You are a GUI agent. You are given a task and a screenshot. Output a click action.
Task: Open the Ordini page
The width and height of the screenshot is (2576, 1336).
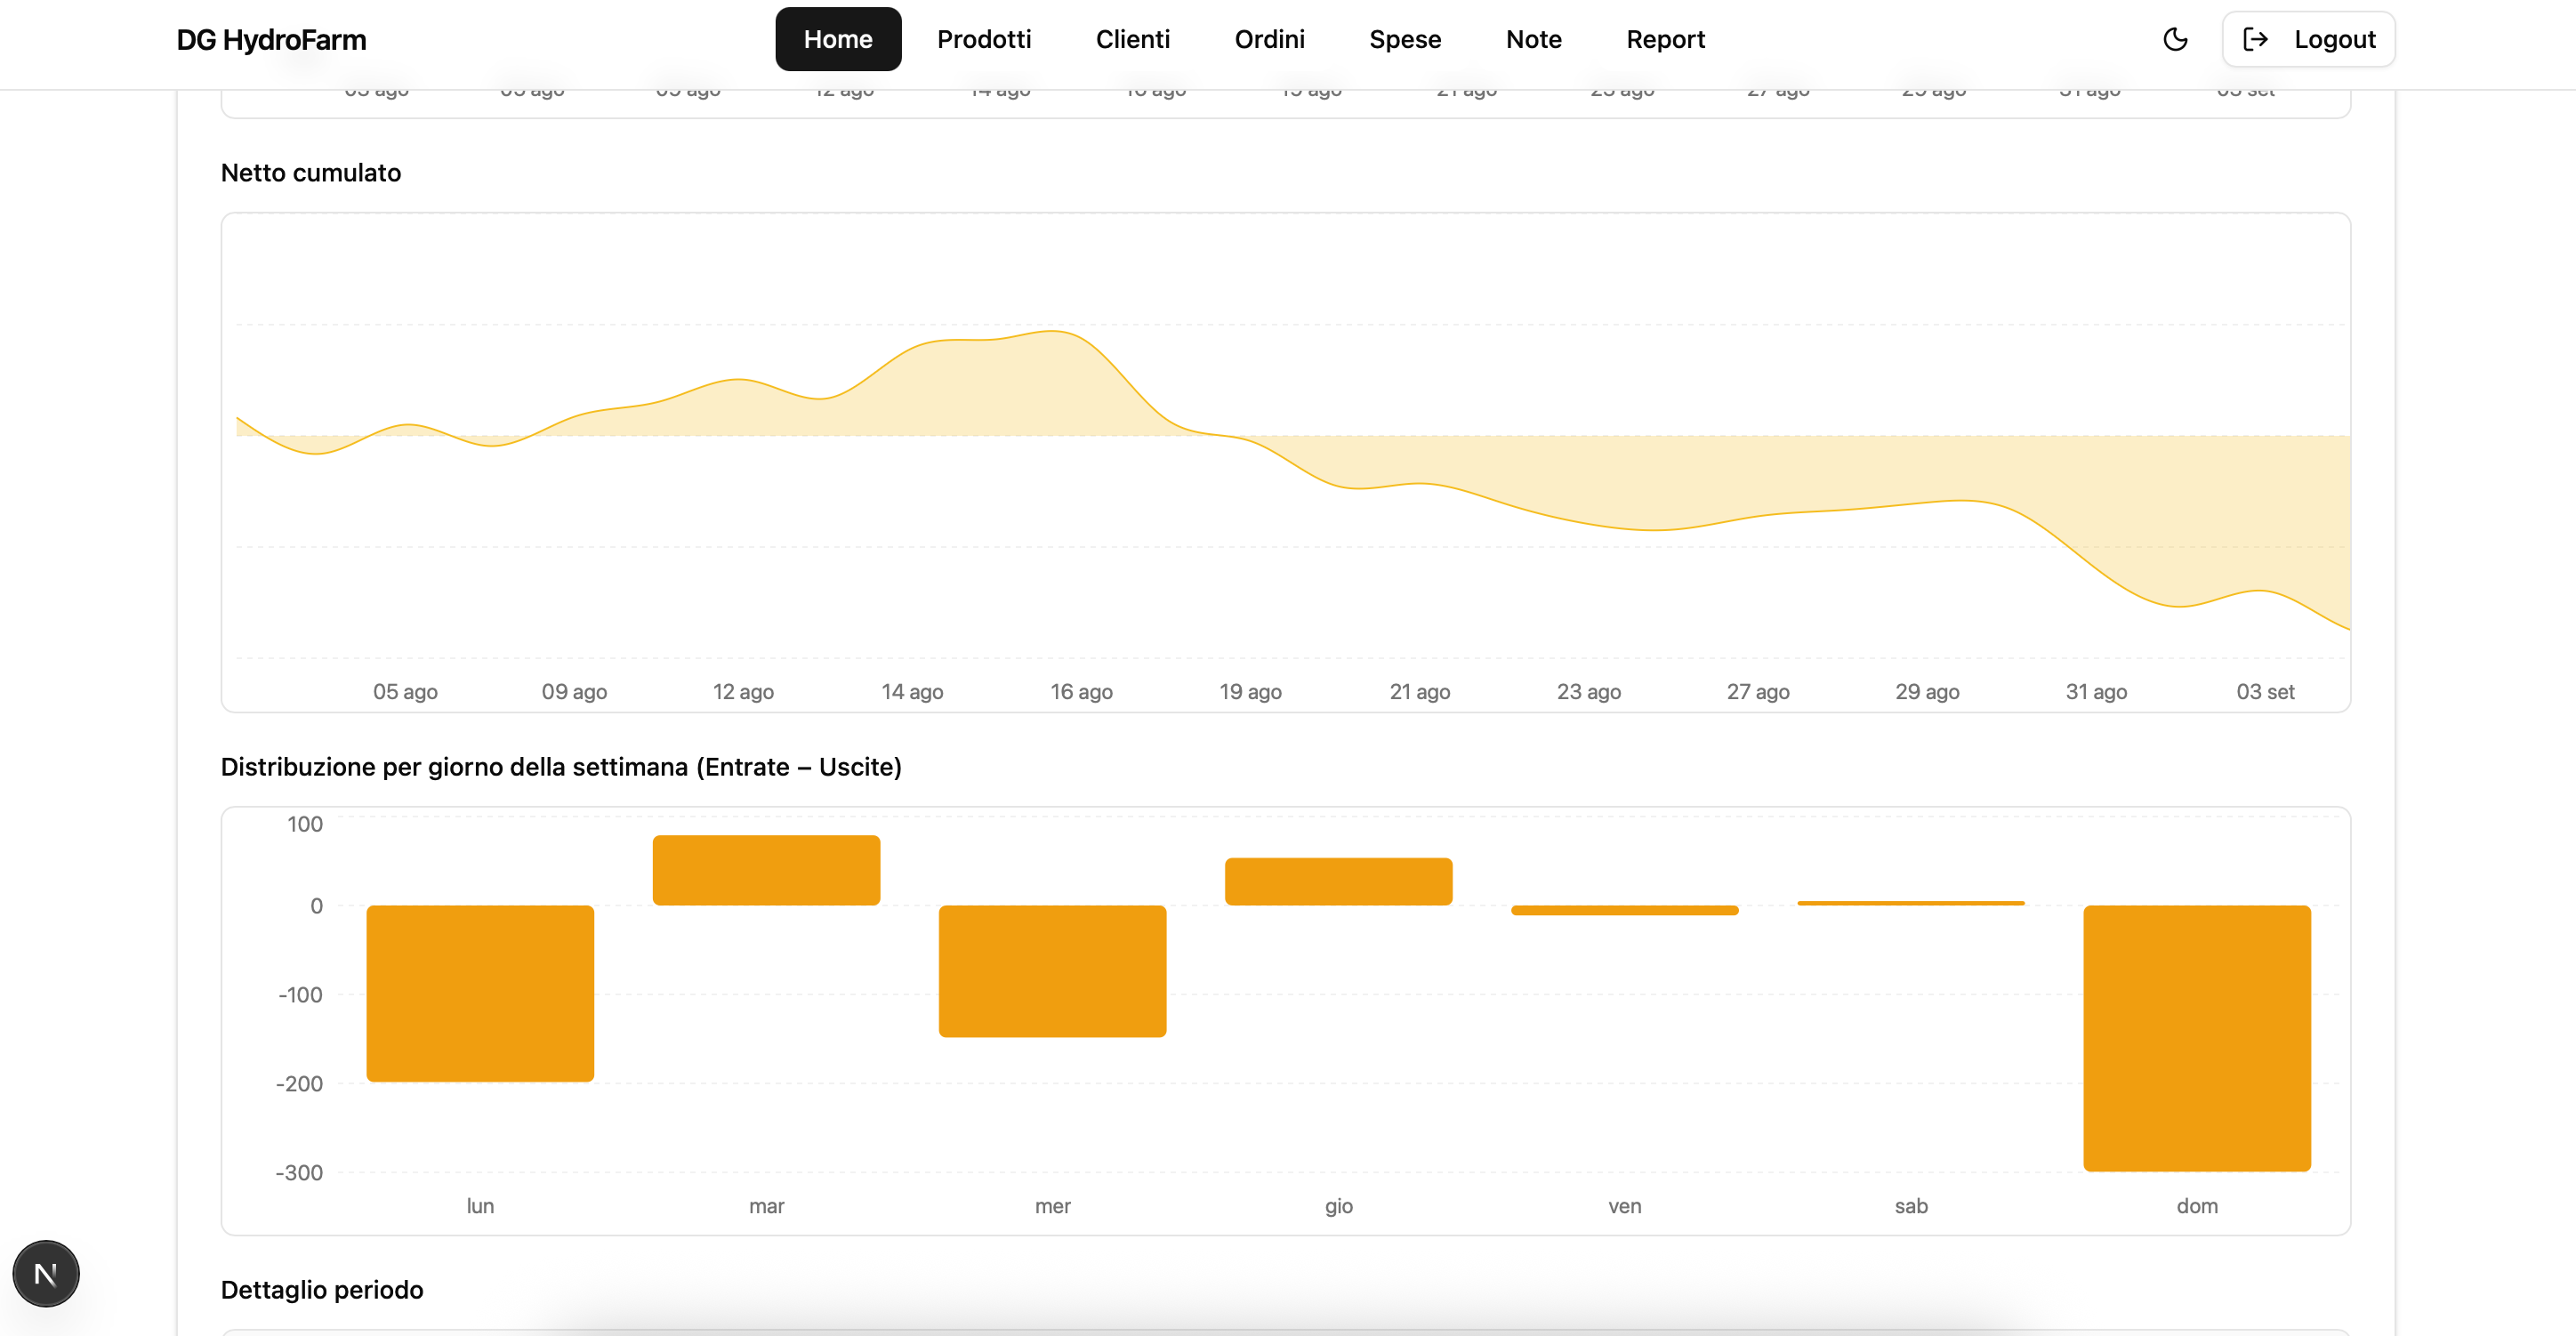[1269, 39]
